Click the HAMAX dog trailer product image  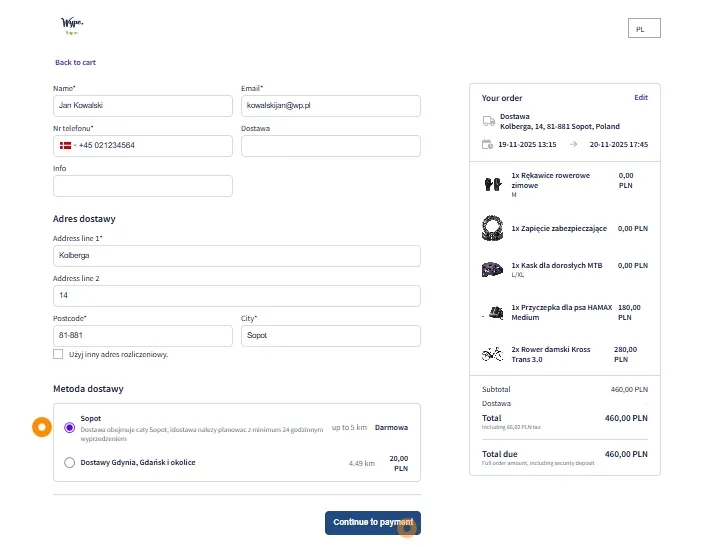click(493, 312)
